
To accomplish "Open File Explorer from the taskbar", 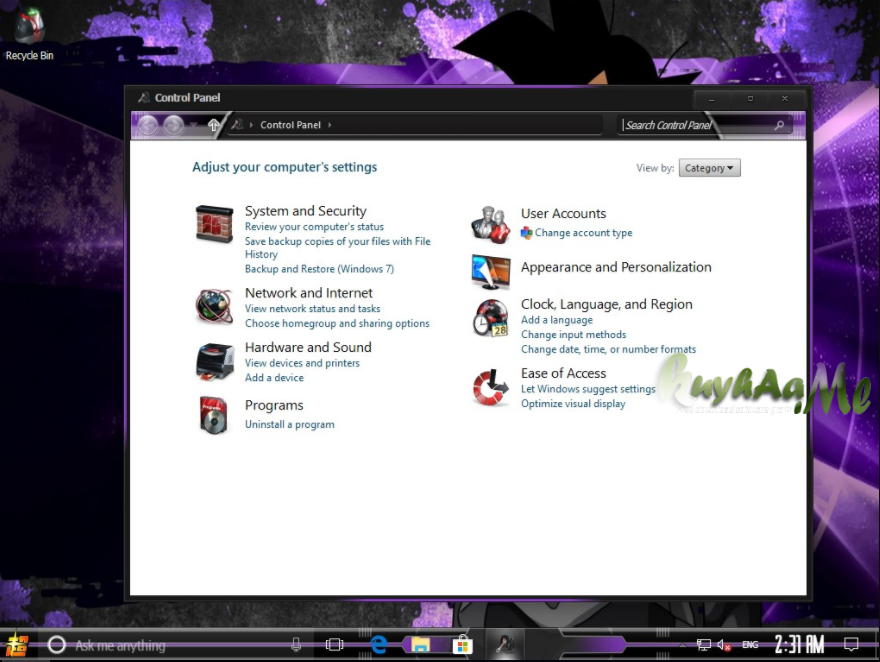I will pyautogui.click(x=420, y=645).
